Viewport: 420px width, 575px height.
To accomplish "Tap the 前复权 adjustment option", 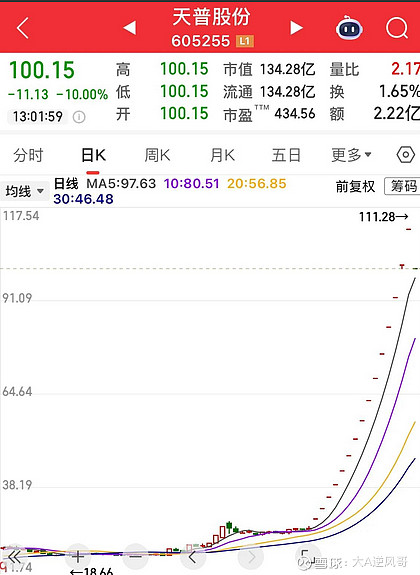I will 355,187.
